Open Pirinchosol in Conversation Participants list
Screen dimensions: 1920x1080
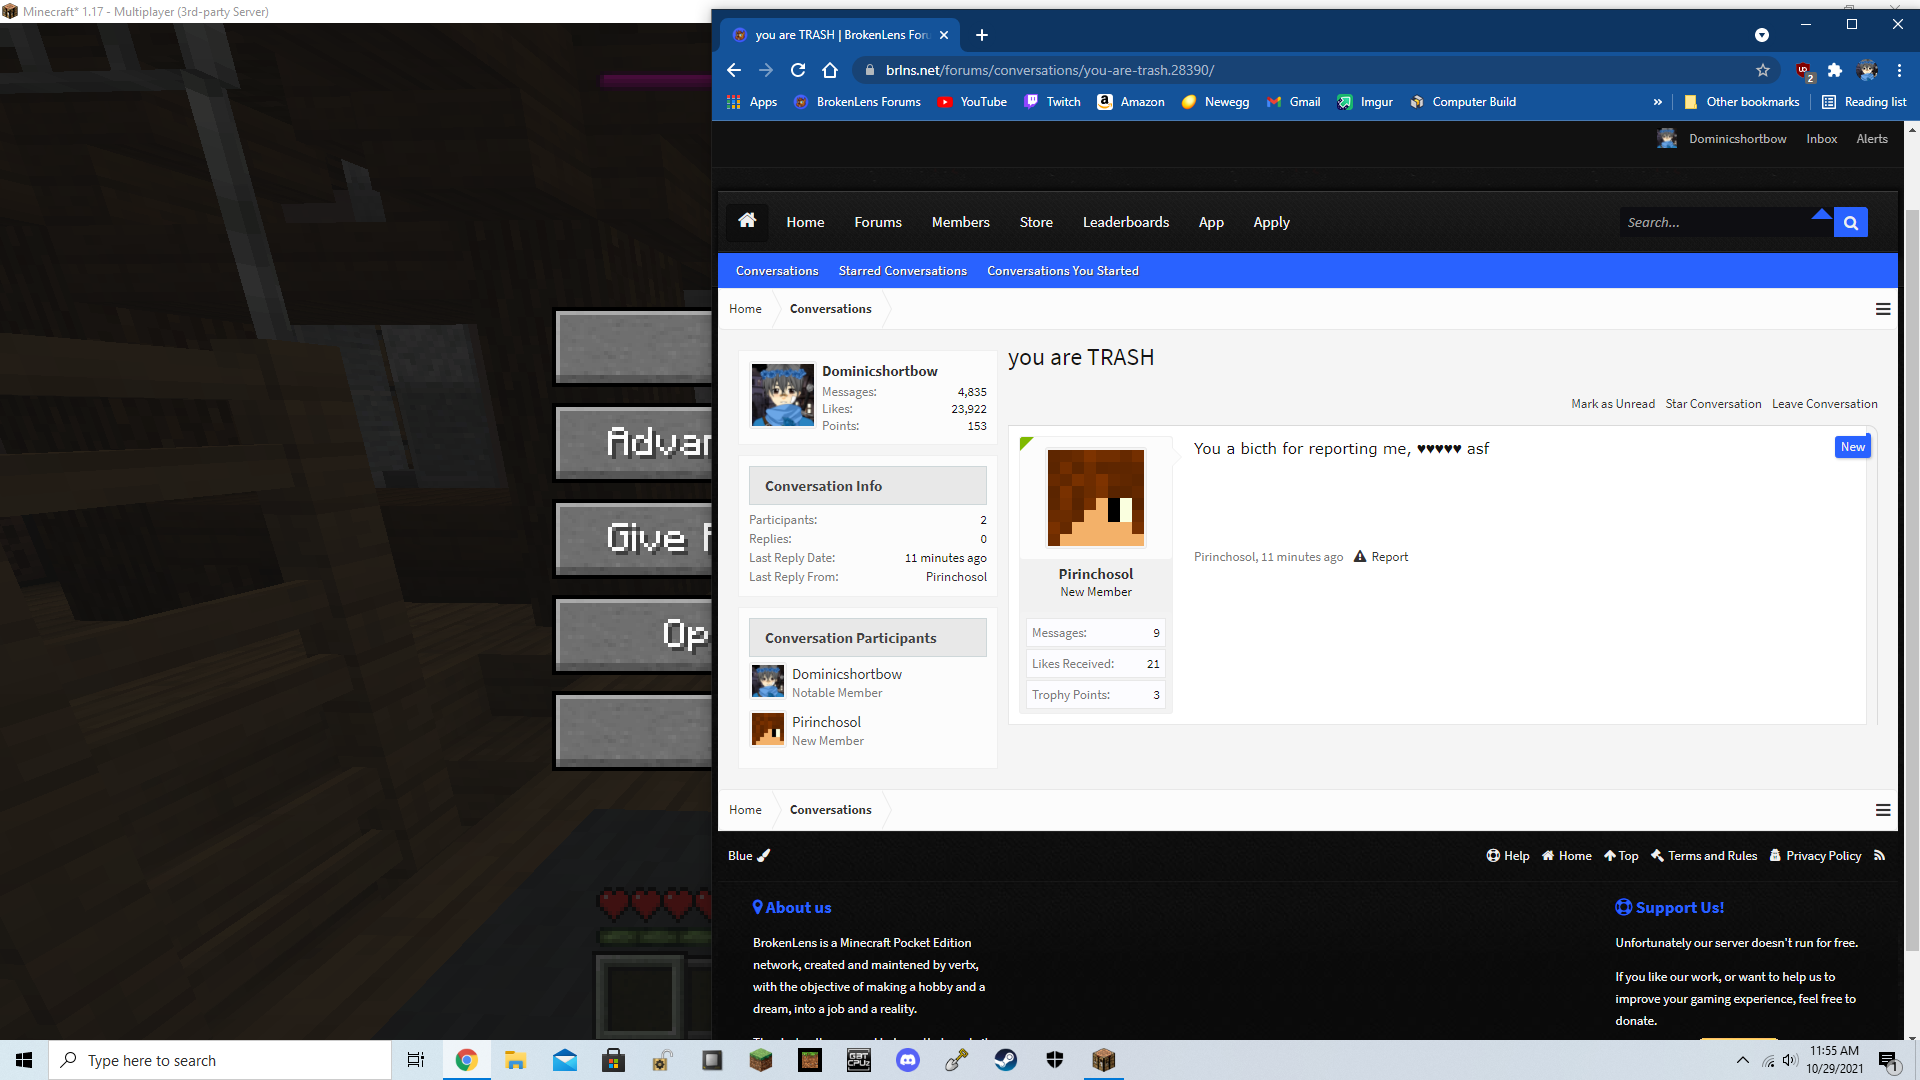click(826, 722)
